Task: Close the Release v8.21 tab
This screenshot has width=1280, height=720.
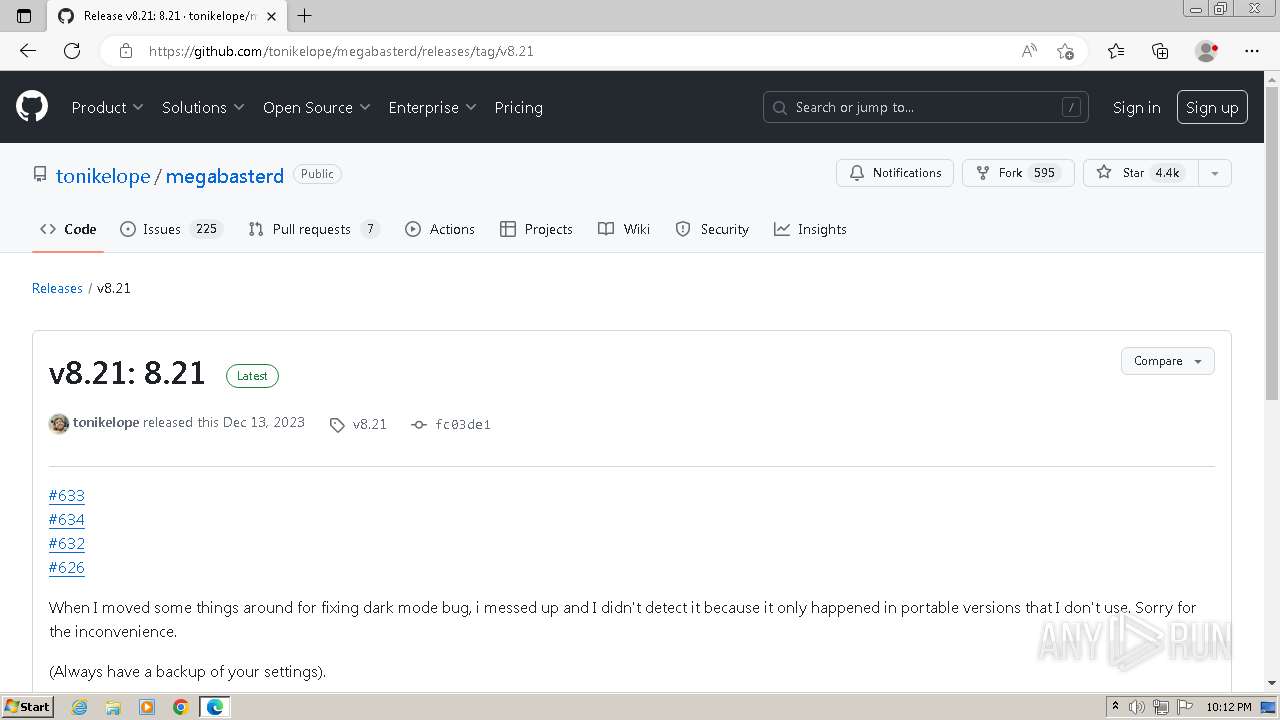Action: click(271, 16)
